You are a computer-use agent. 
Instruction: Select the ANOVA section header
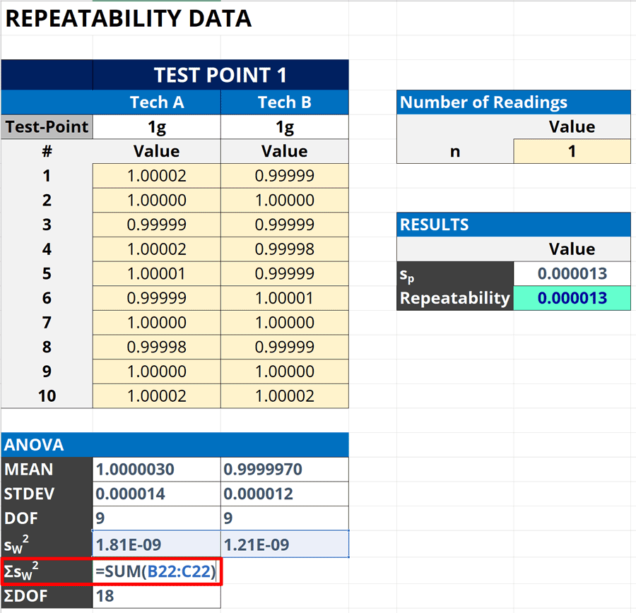[x=175, y=445]
